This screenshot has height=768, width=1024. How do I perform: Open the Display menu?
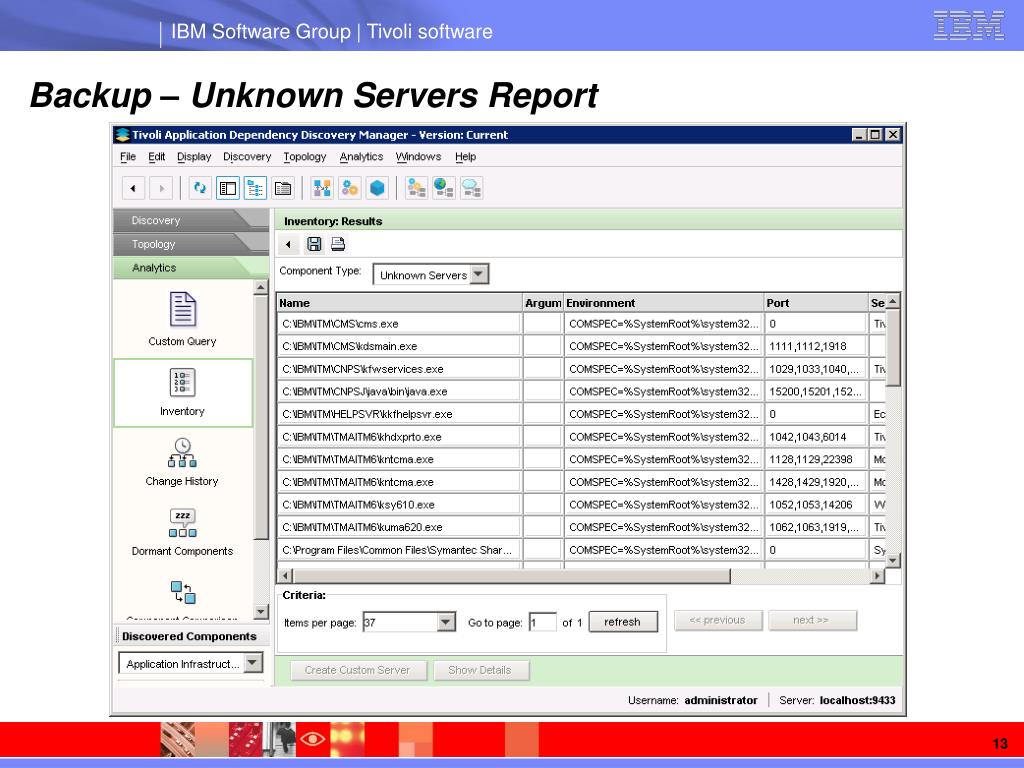pos(194,157)
